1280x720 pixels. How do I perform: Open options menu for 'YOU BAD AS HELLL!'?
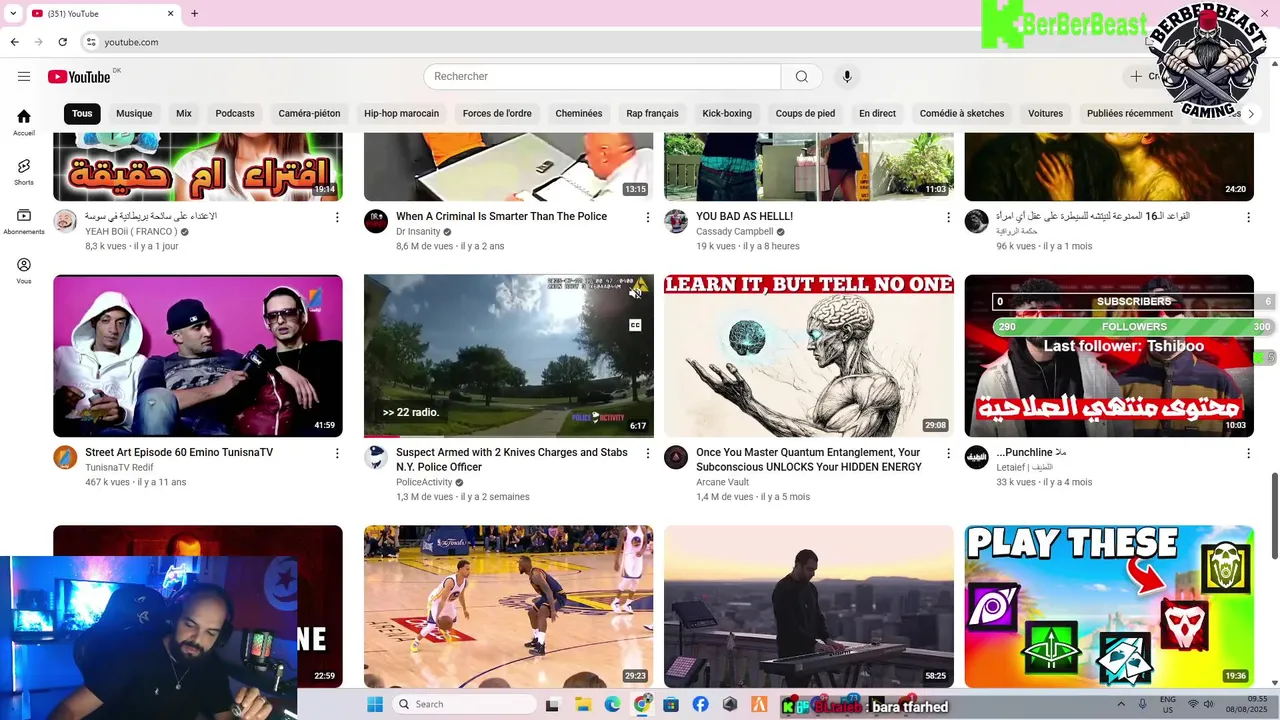(948, 217)
